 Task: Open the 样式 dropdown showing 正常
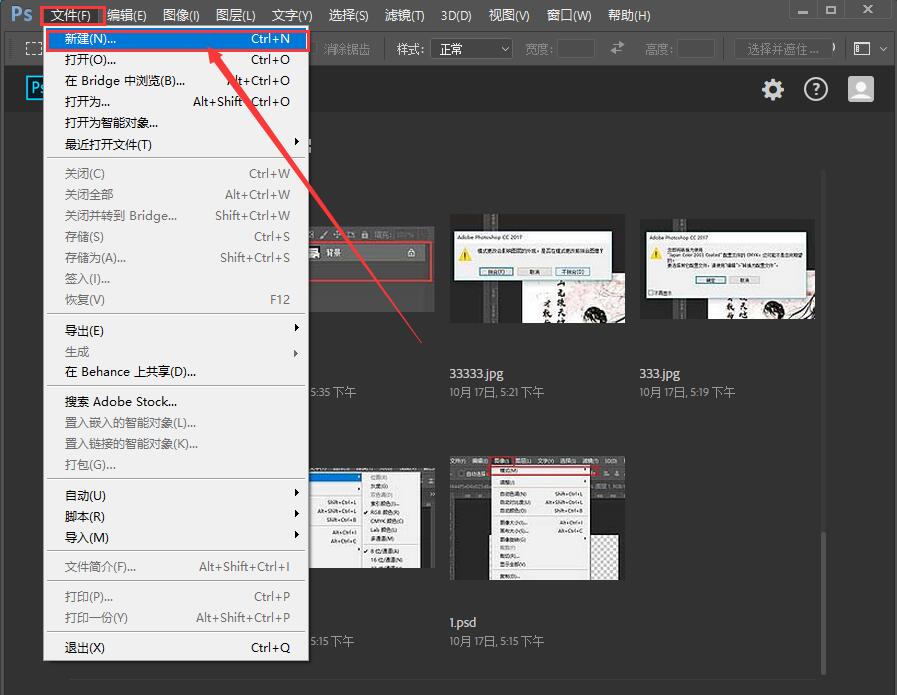(471, 49)
